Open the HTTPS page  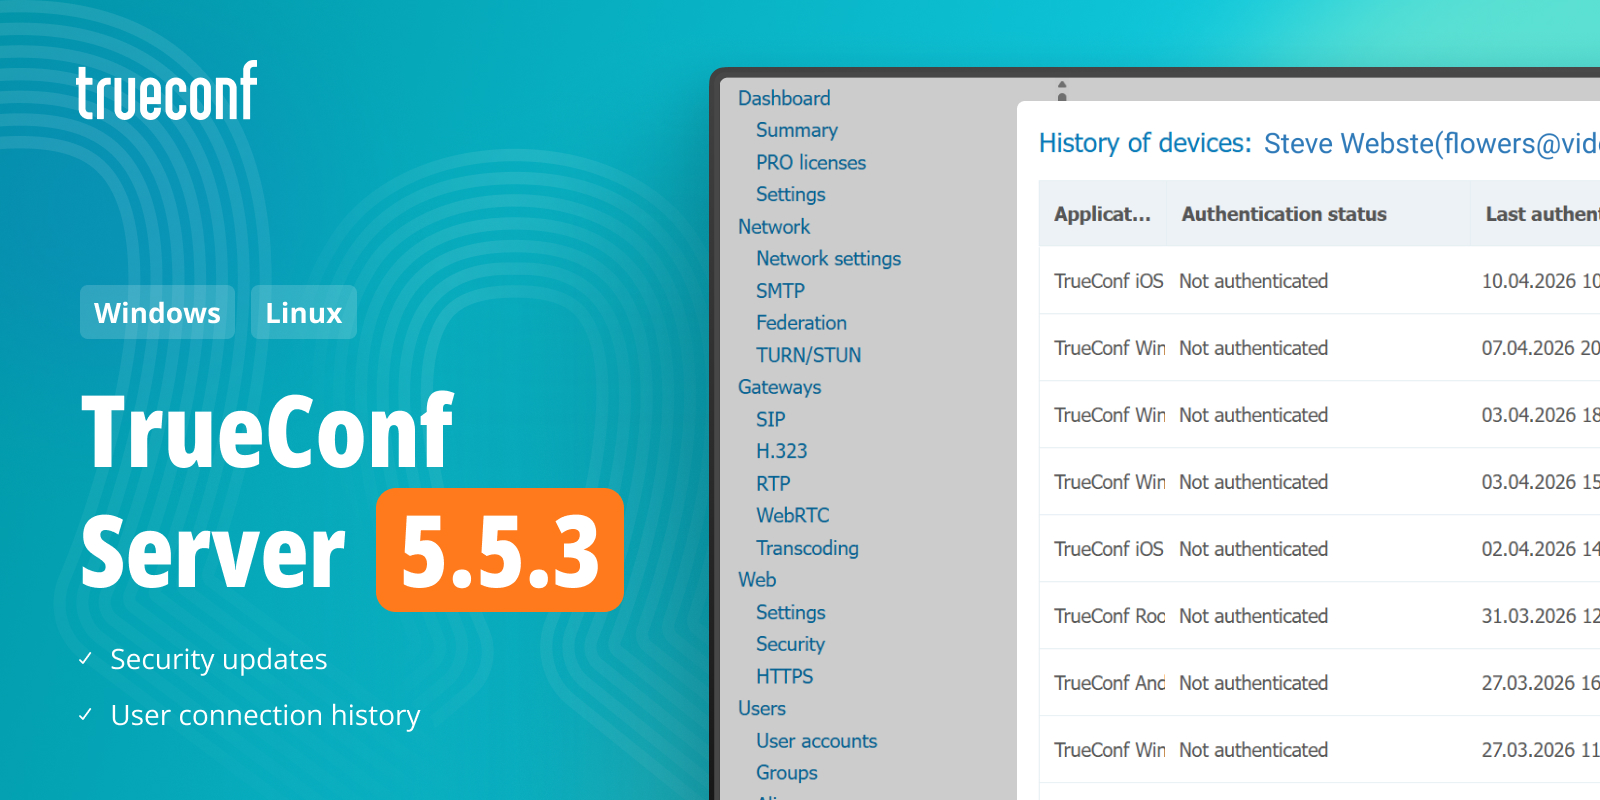[x=785, y=676]
